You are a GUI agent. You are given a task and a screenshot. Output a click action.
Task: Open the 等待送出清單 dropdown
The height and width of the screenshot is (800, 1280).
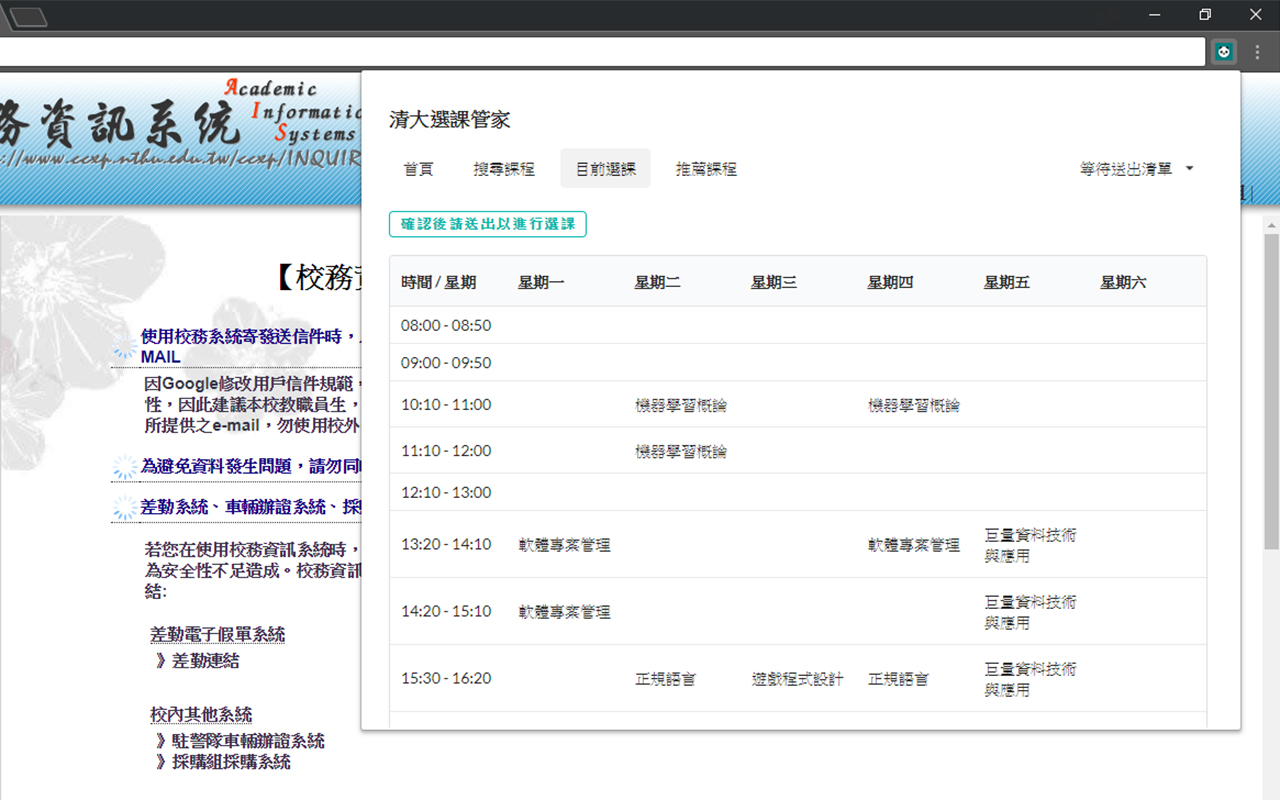click(1136, 169)
